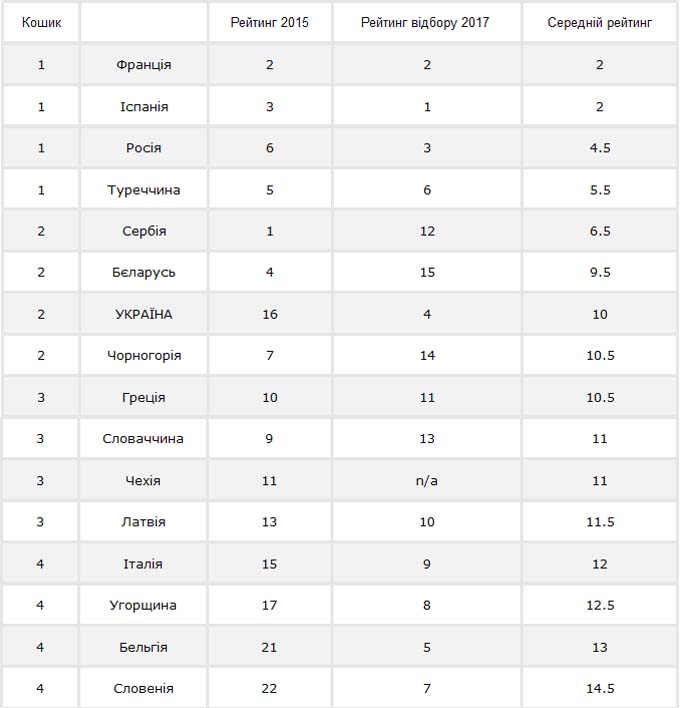The image size is (680, 708).
Task: Select the "Рейтинг відбору 2017" header
Action: 427,22
